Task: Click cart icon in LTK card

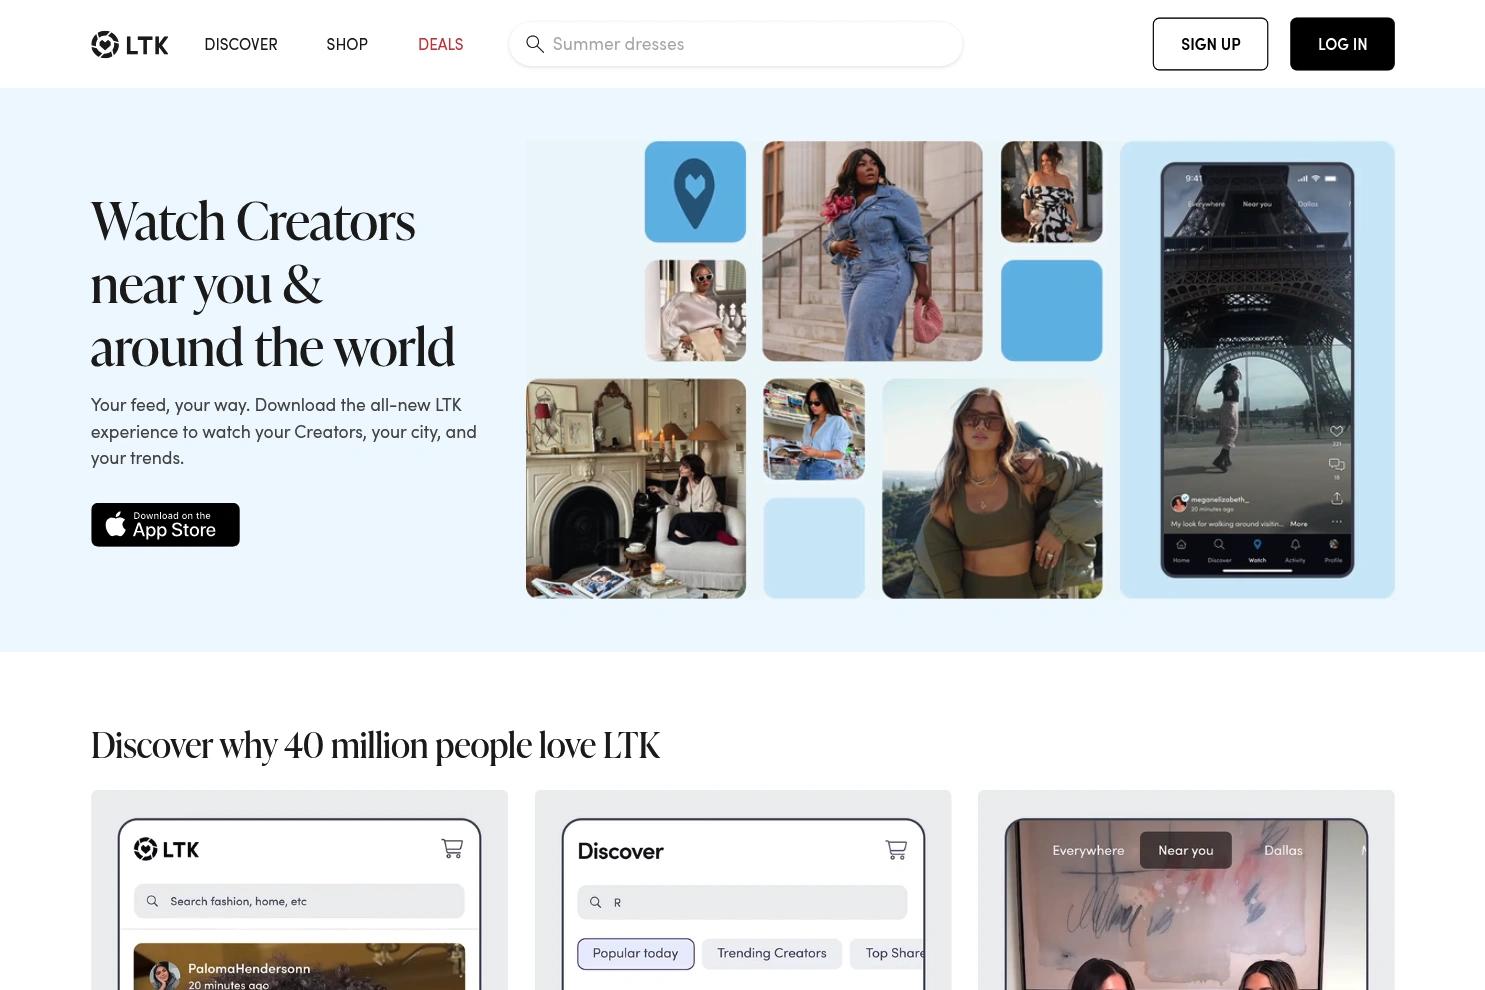Action: (x=452, y=849)
